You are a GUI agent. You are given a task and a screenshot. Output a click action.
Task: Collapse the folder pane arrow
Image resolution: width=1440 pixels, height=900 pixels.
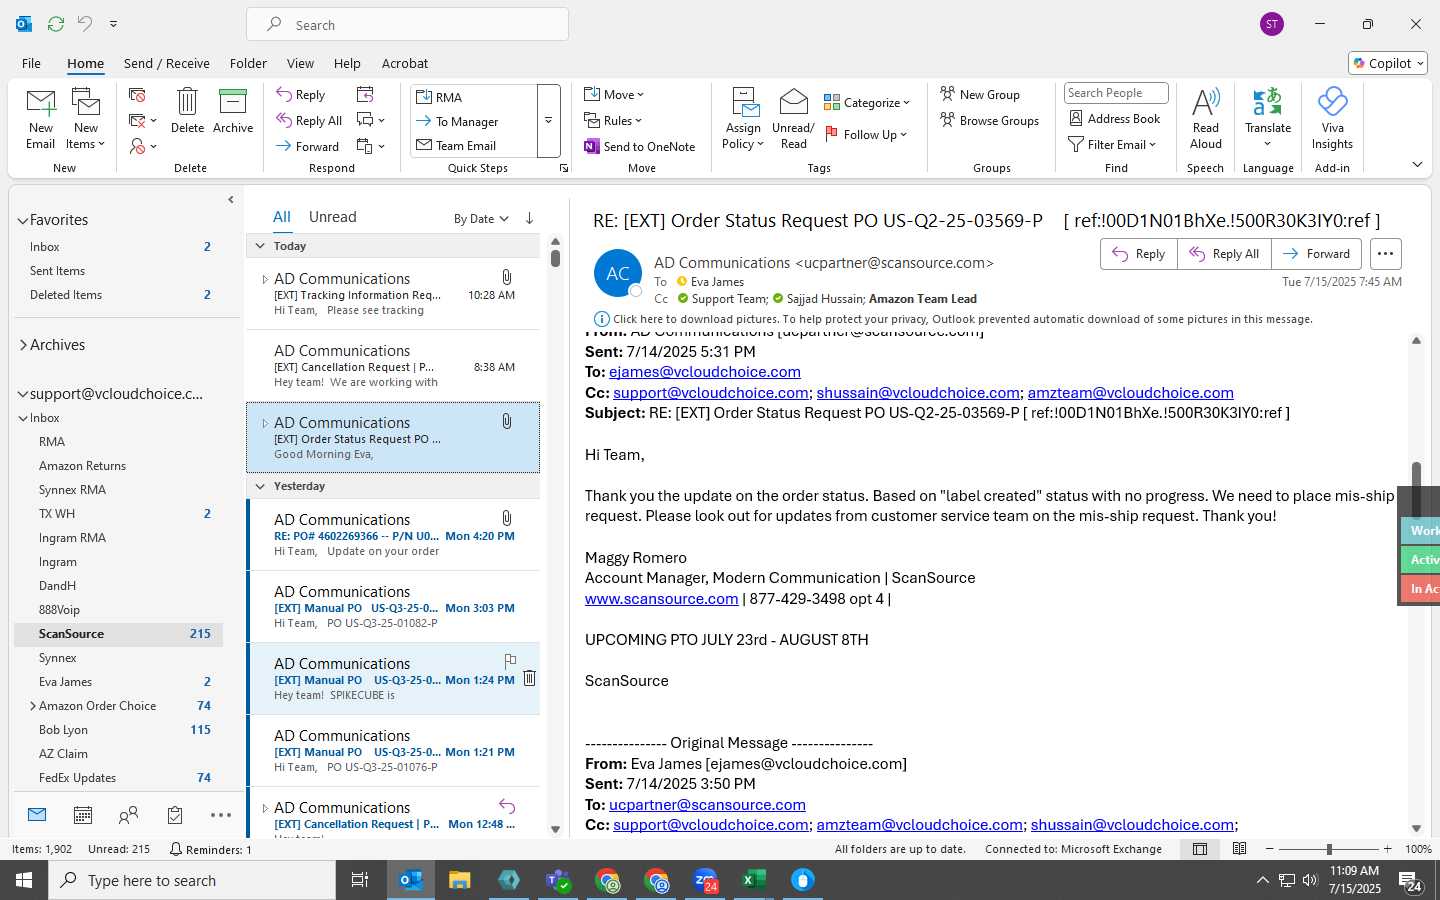231,199
